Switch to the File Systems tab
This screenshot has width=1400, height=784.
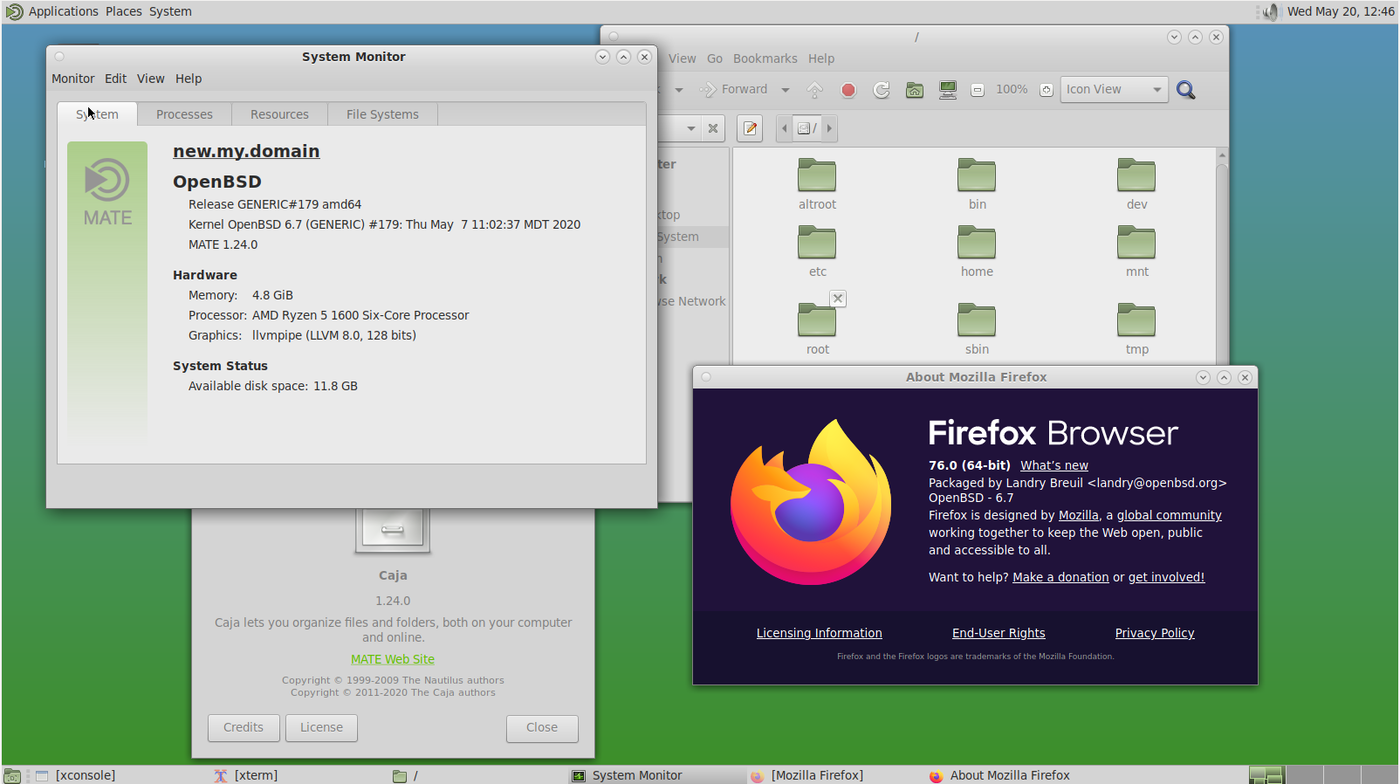coord(382,114)
